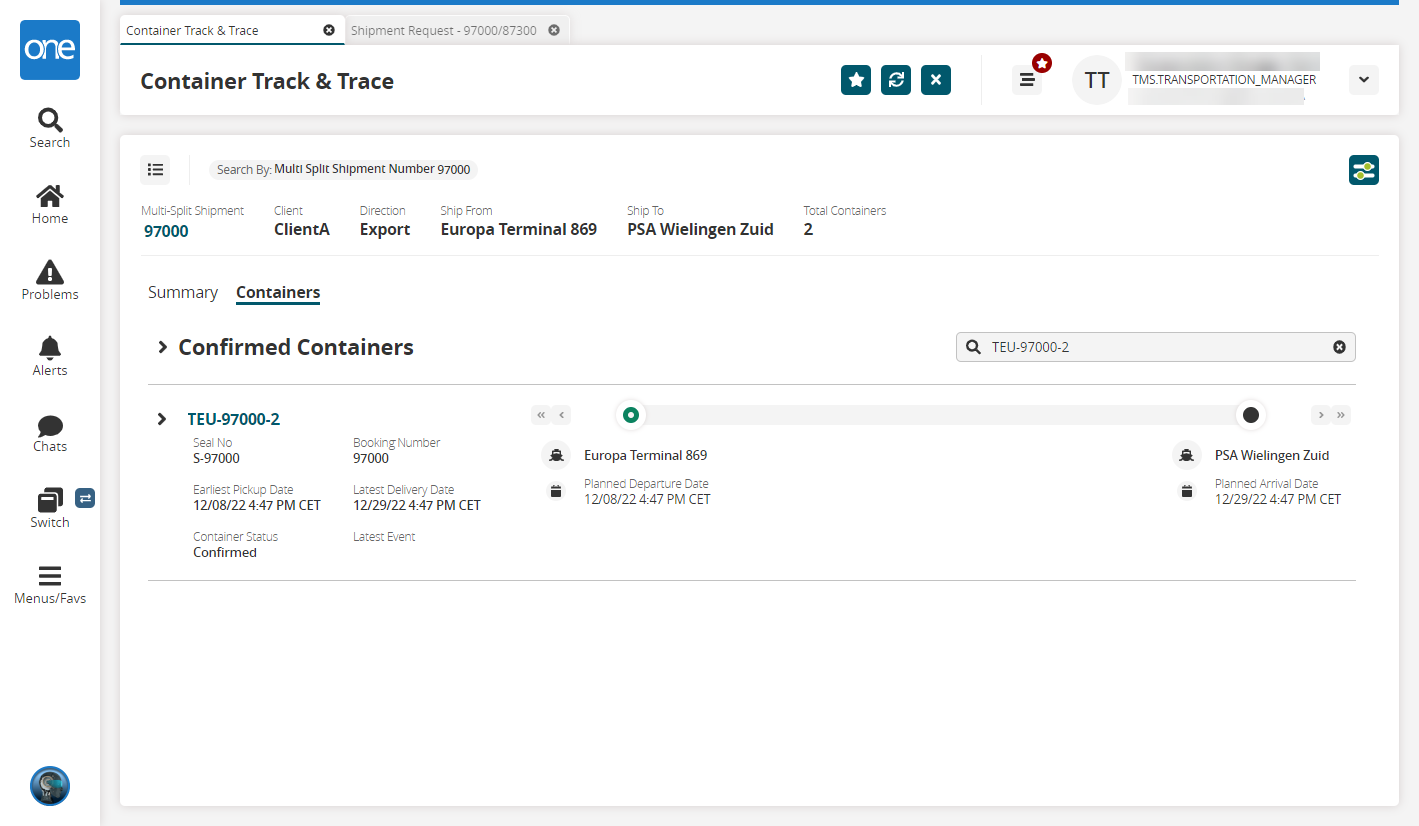
Task: Add page to favorites star button
Action: point(856,80)
